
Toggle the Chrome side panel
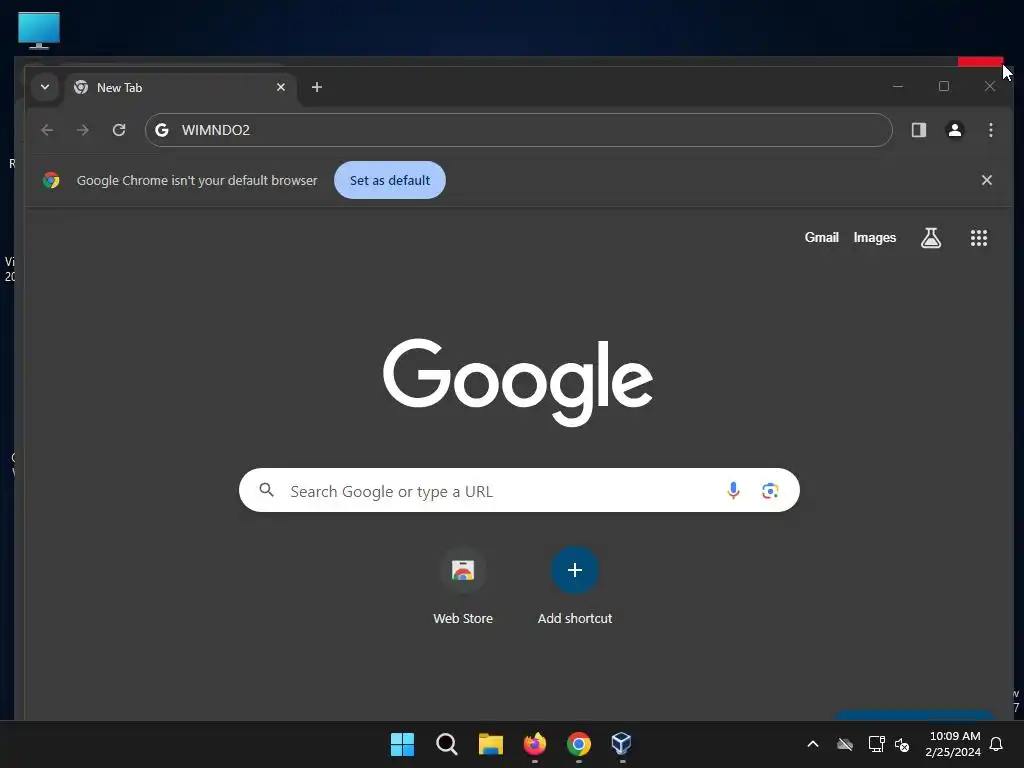[919, 130]
